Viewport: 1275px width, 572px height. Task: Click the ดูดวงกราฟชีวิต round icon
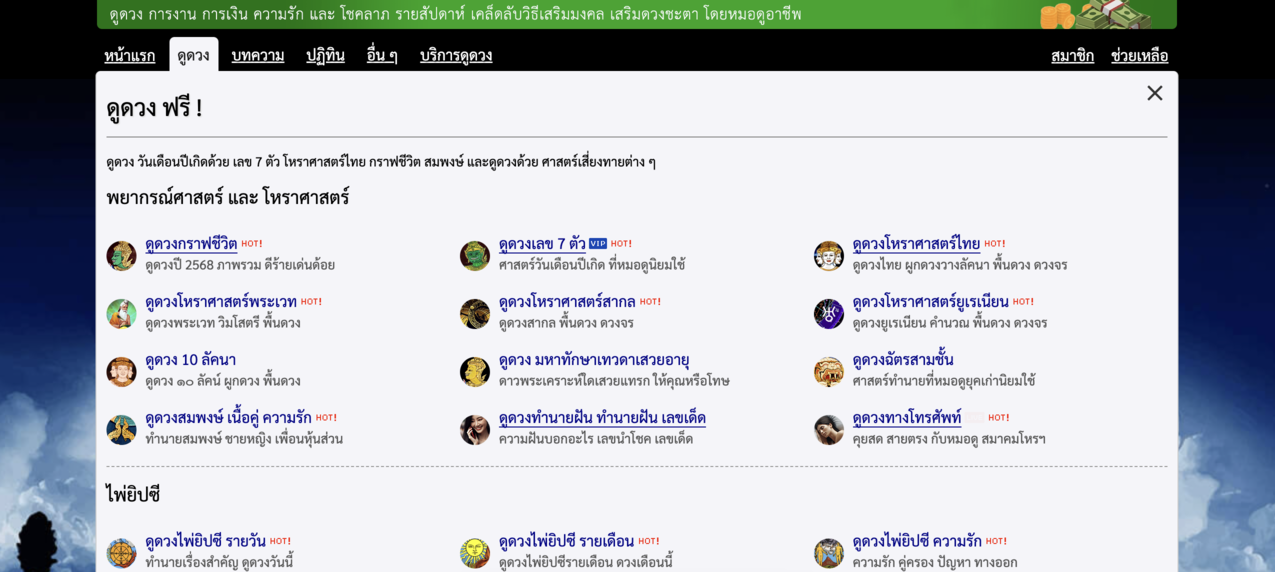coord(121,256)
